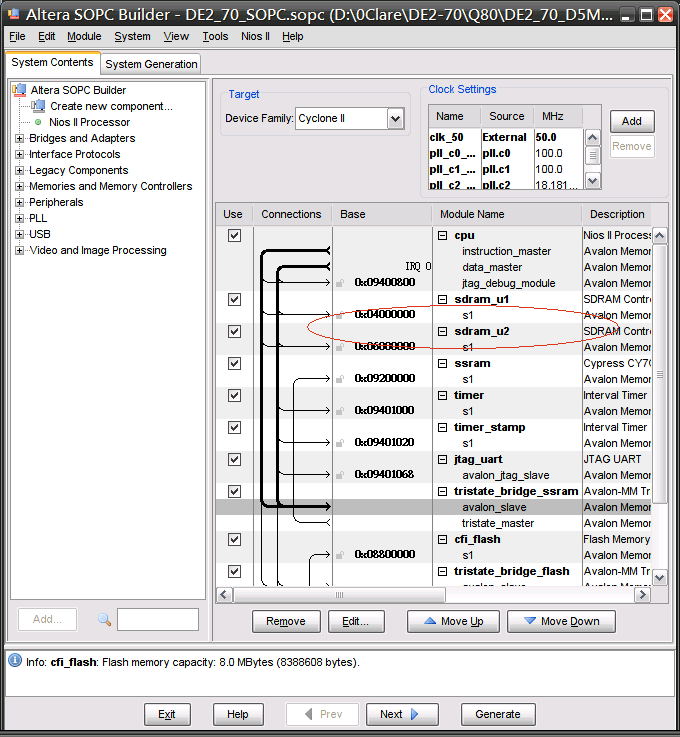This screenshot has width=680, height=737.
Task: Disable the cfi_flash Use checkbox
Action: click(234, 539)
